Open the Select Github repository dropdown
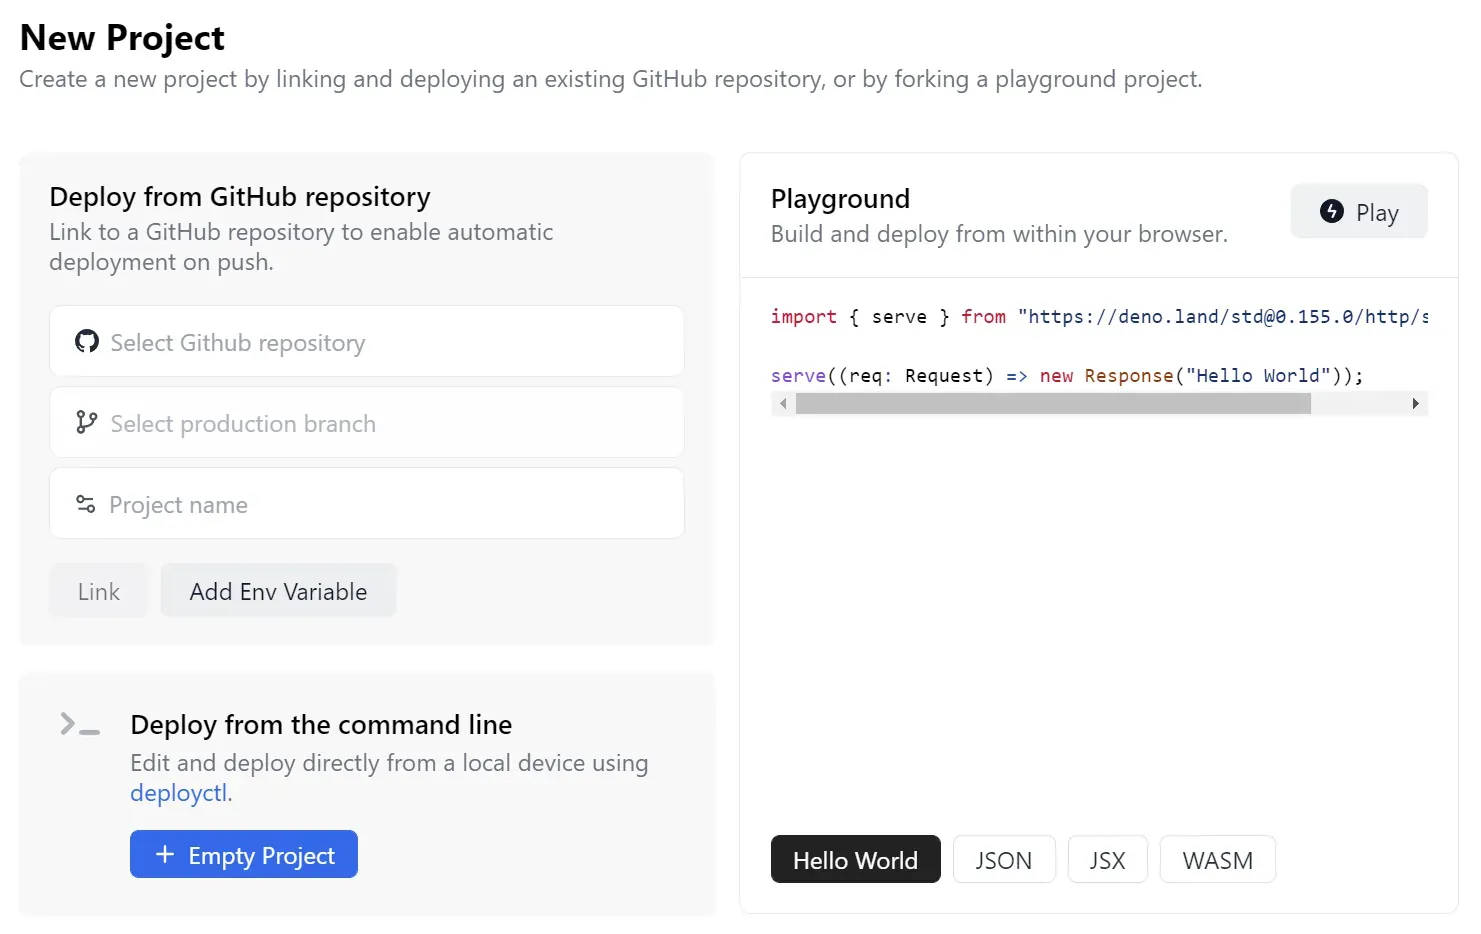 (367, 341)
